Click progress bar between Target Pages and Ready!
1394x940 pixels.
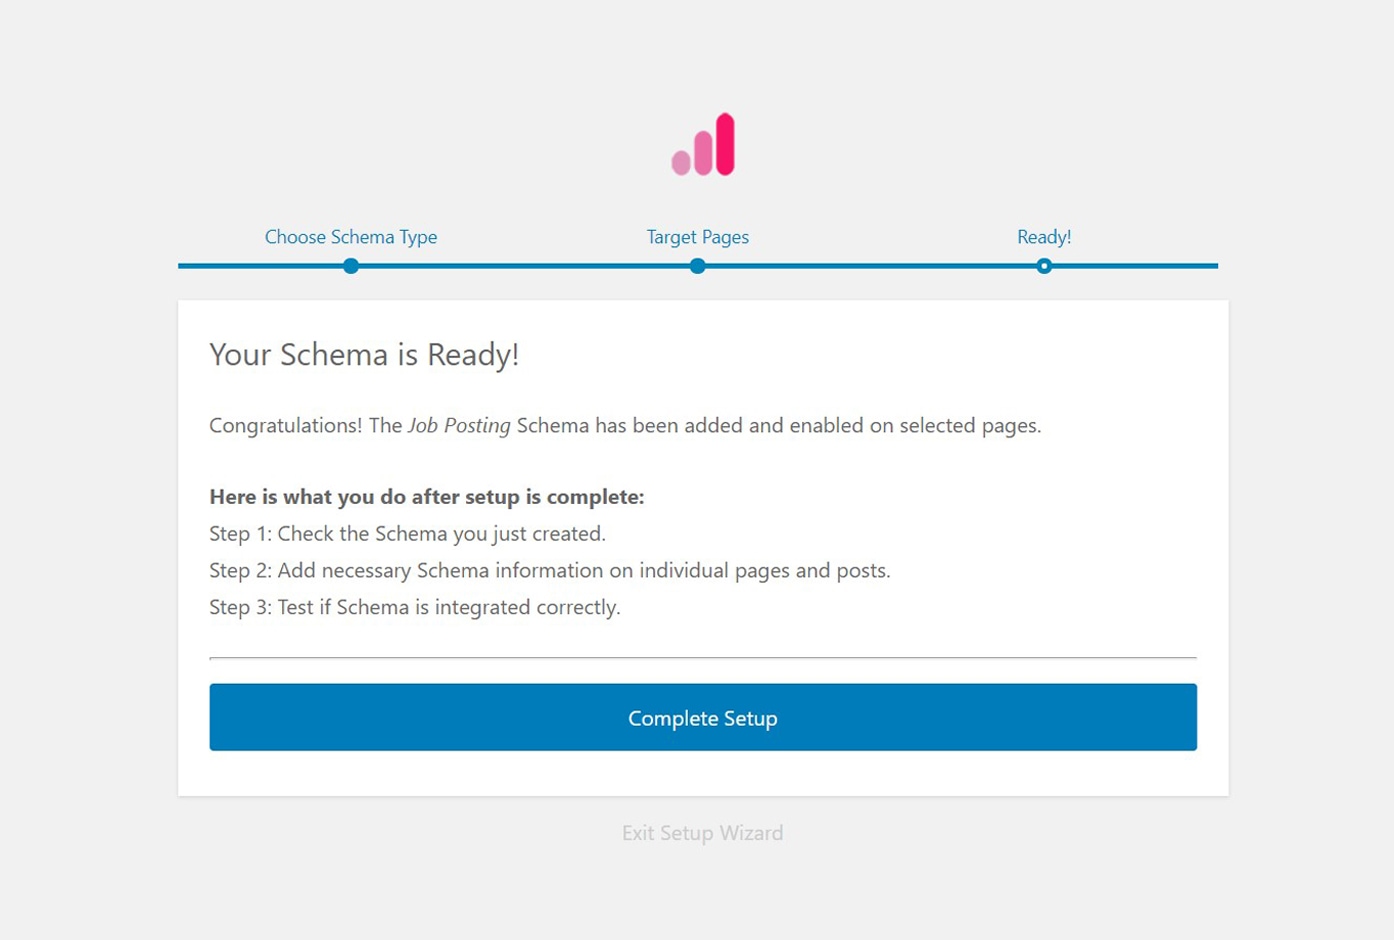pos(870,266)
